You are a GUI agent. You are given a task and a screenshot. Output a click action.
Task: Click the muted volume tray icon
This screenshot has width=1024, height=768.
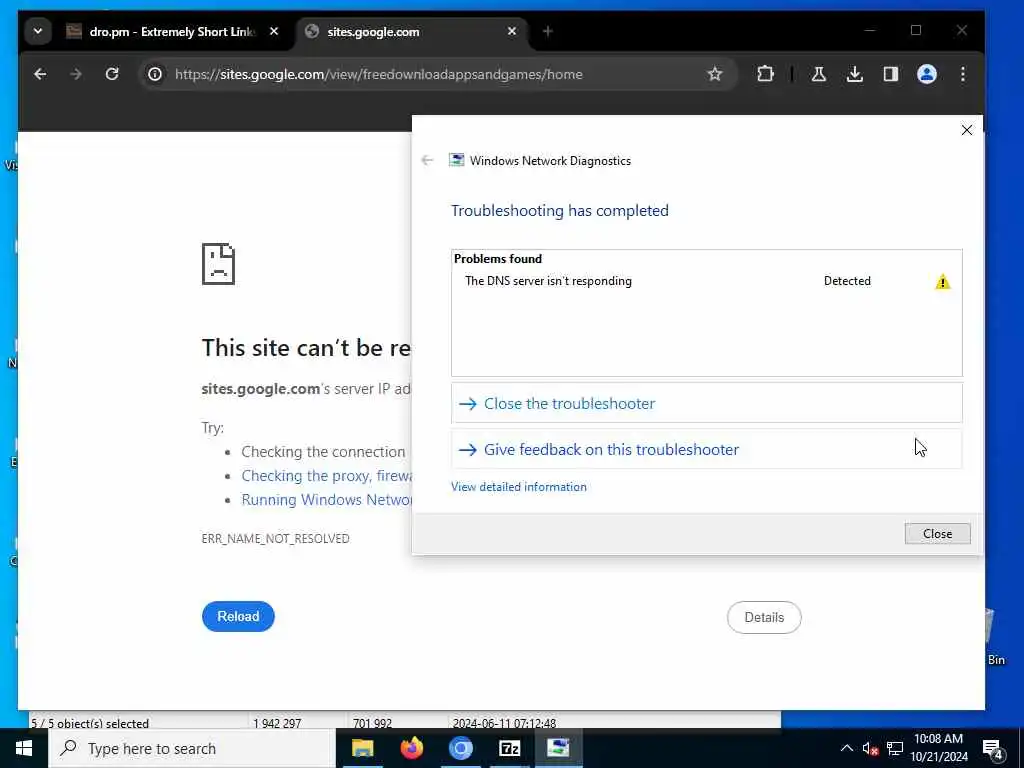click(870, 748)
